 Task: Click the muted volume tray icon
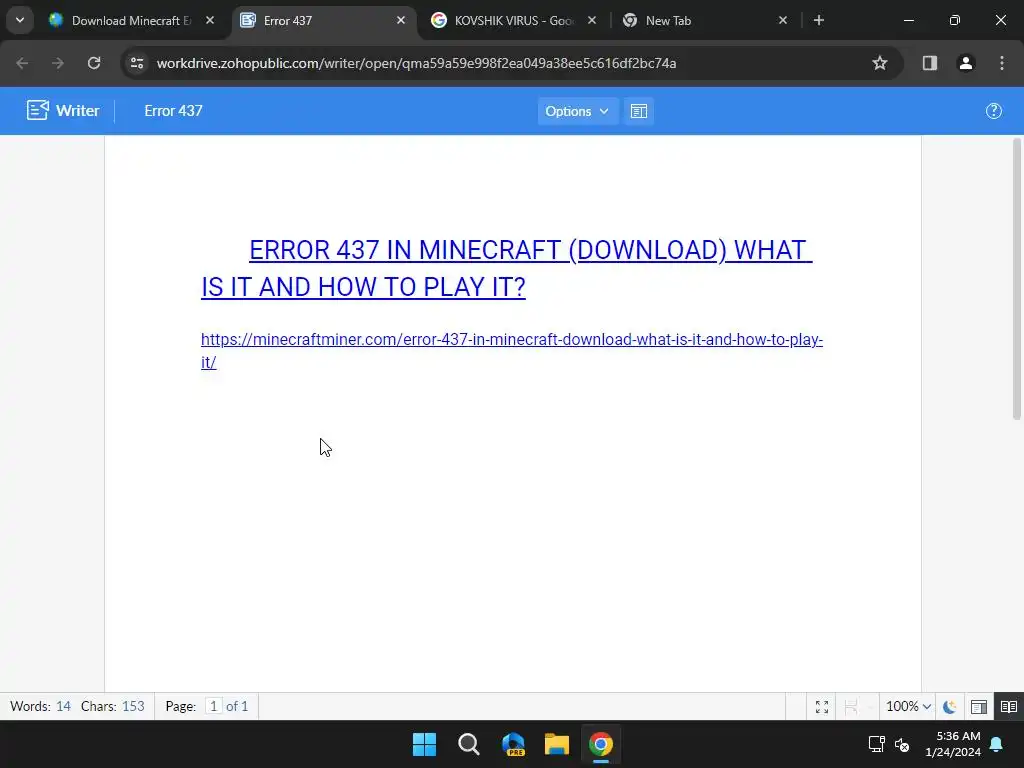click(903, 744)
